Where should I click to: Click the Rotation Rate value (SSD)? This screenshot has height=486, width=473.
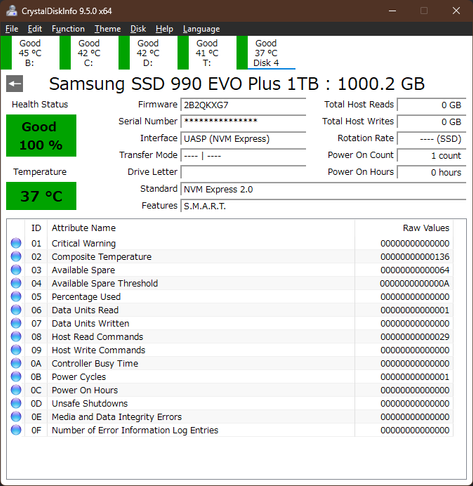pos(432,139)
